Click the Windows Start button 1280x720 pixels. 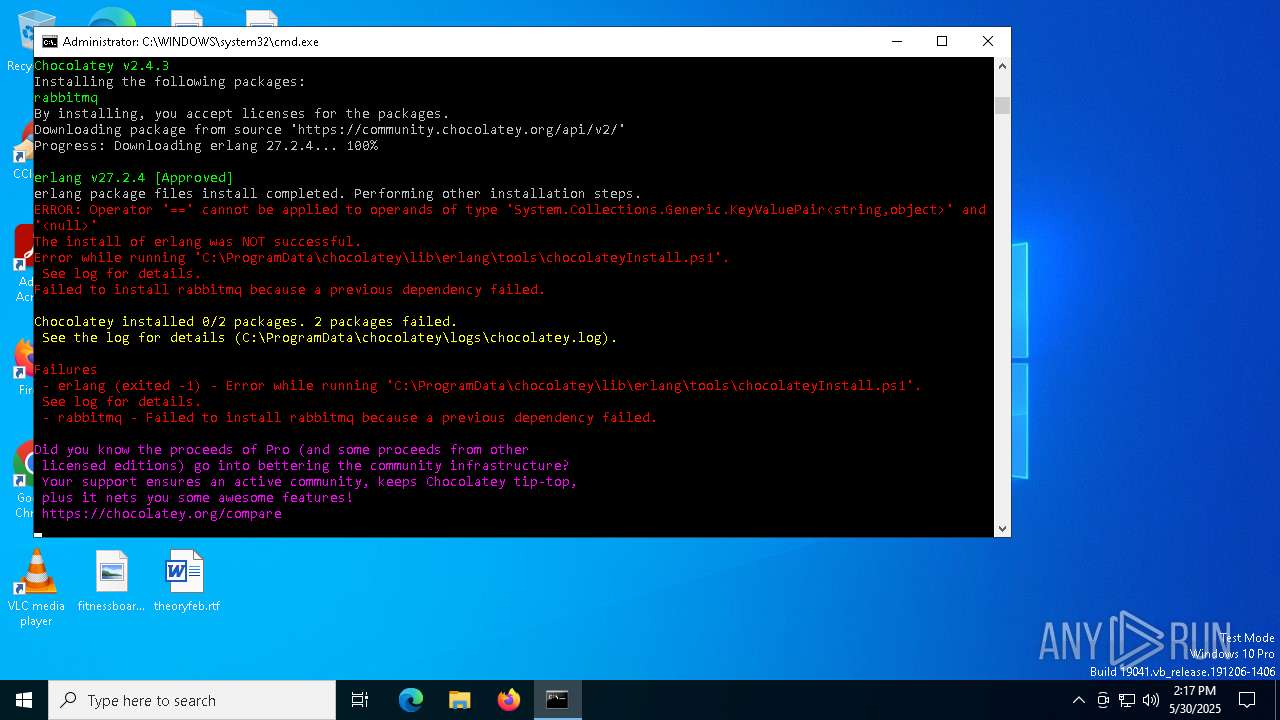pyautogui.click(x=24, y=700)
